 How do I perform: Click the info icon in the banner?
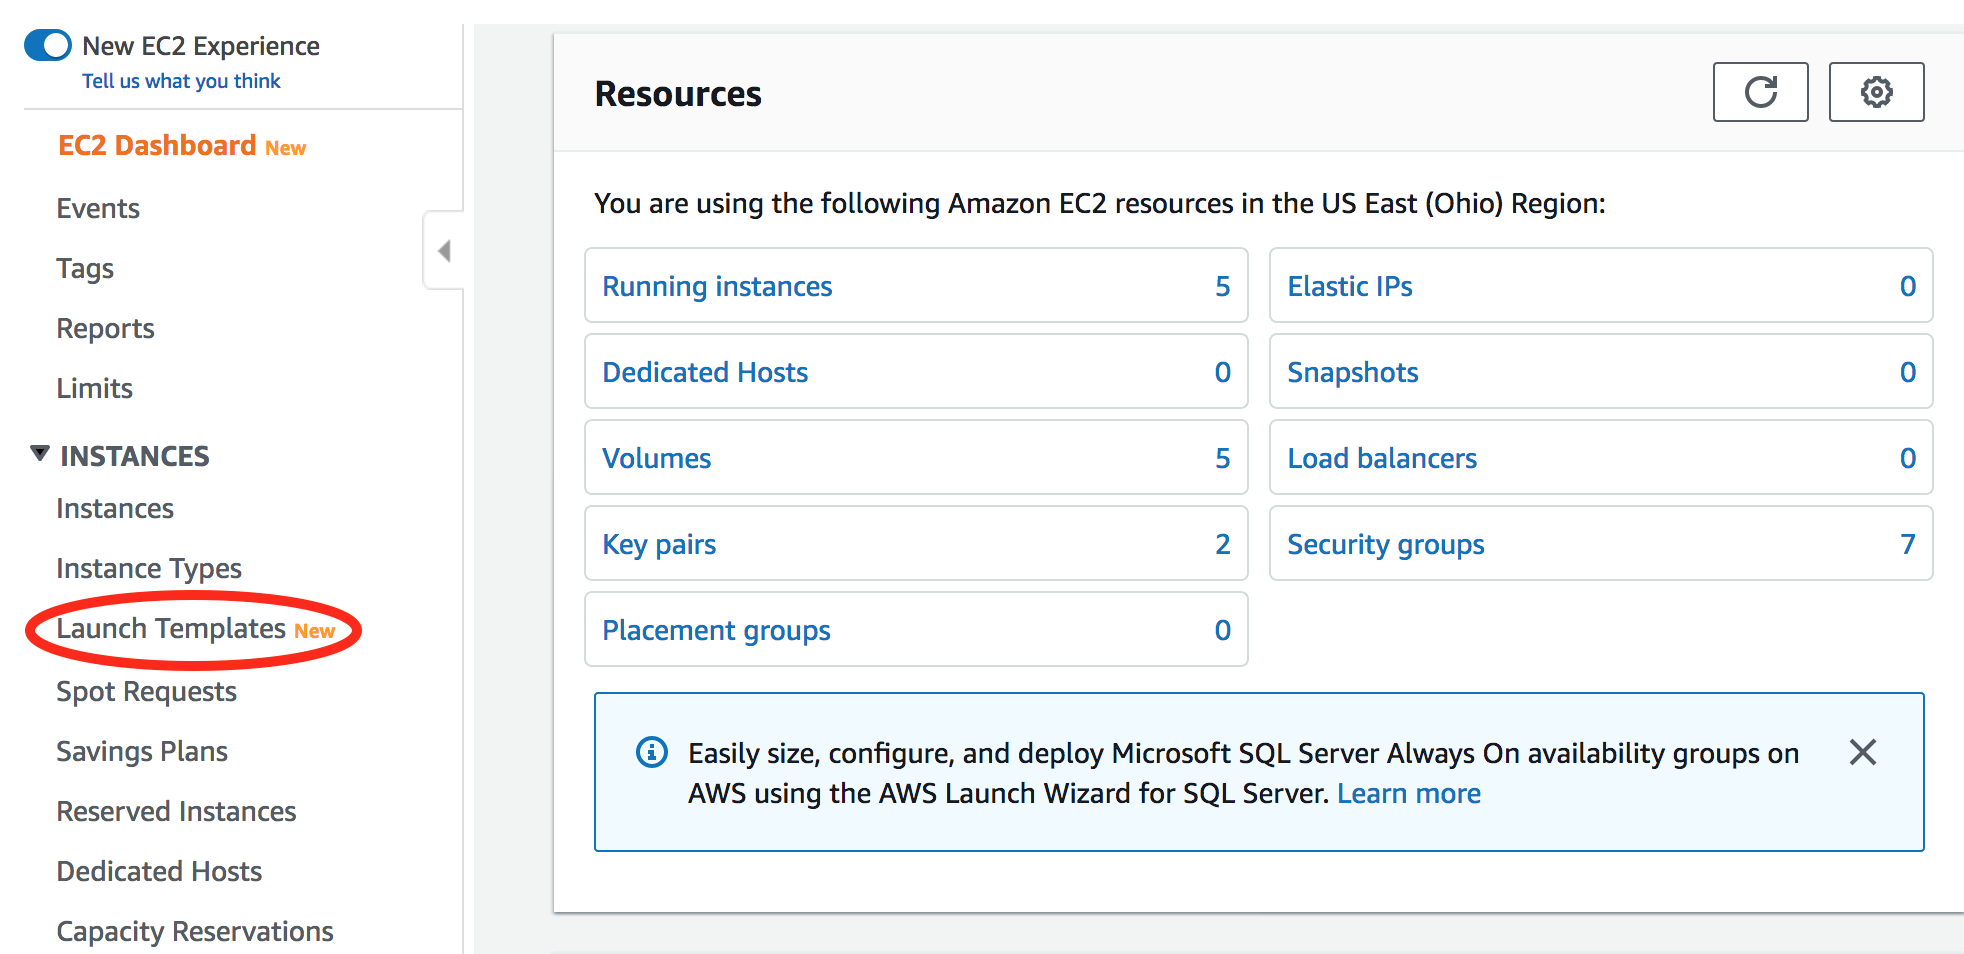click(652, 752)
